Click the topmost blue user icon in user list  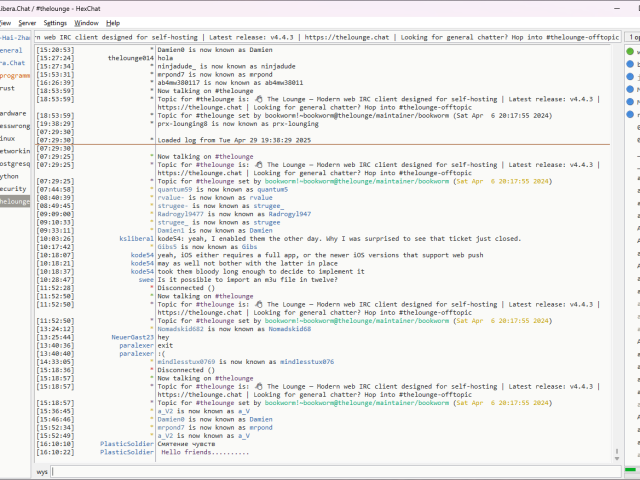[629, 63]
